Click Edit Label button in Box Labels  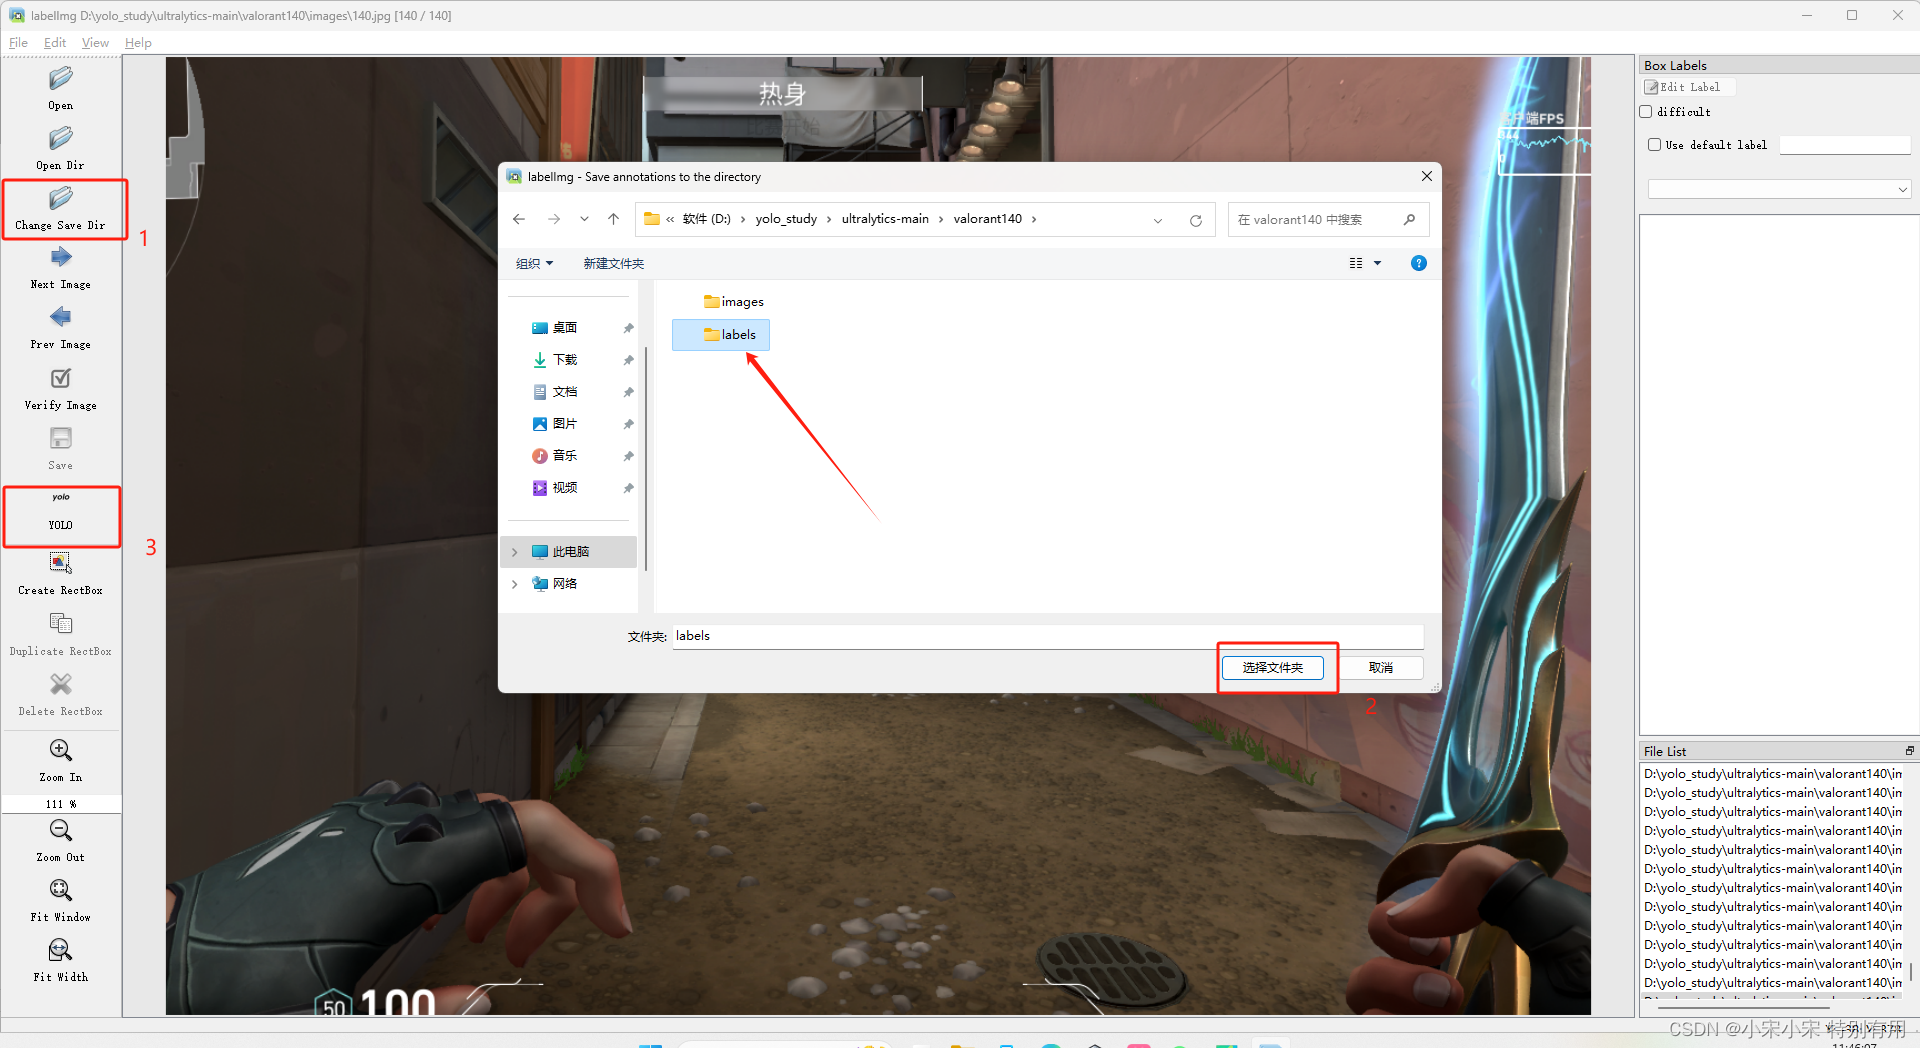click(1688, 87)
